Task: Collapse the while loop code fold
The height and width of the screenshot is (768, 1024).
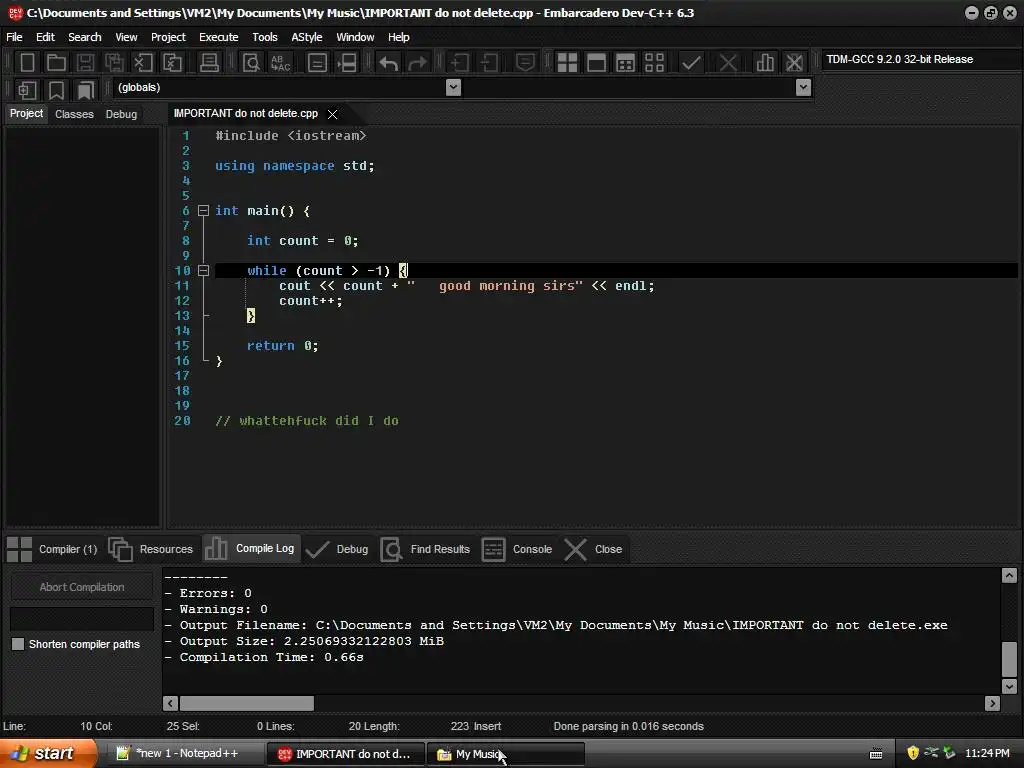Action: tap(203, 270)
